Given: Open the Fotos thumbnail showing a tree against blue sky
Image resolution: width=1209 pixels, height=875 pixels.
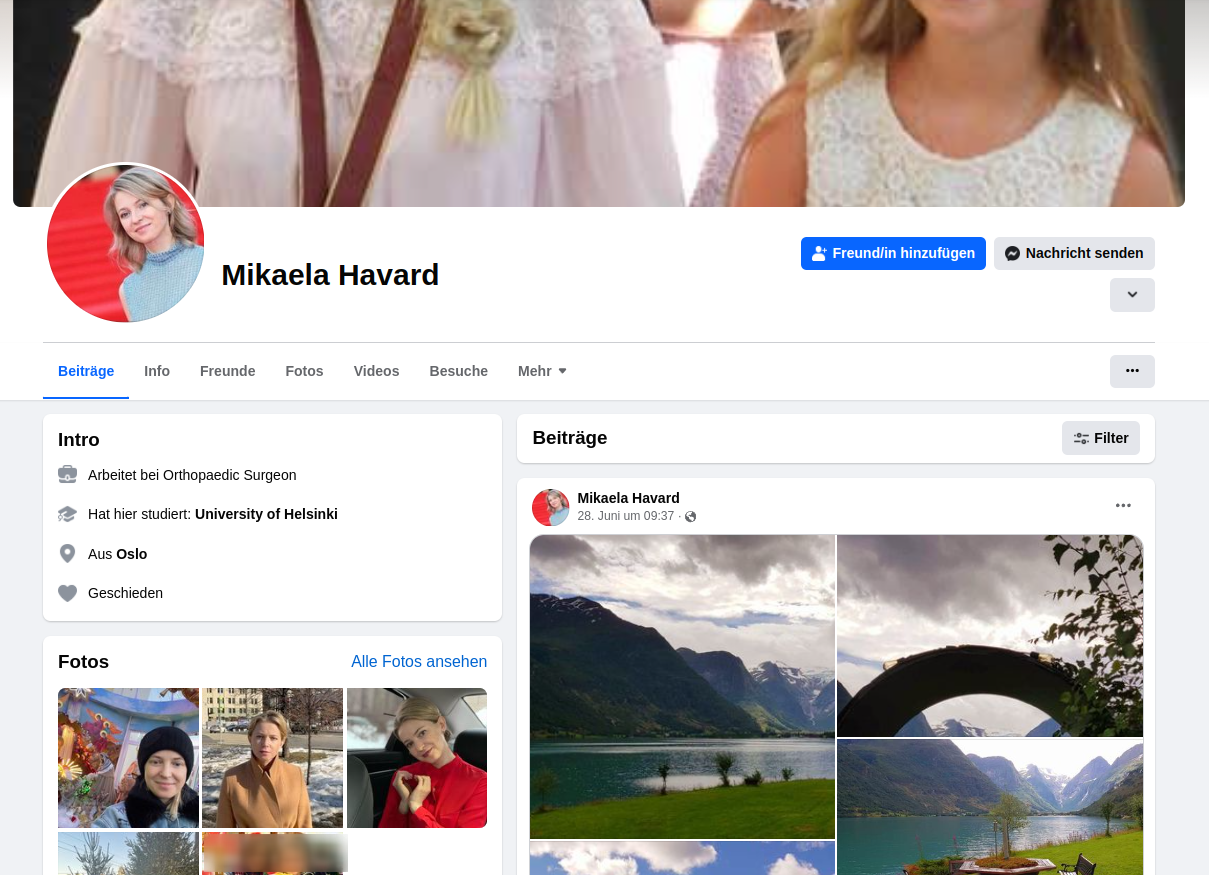Looking at the screenshot, I should (129, 853).
